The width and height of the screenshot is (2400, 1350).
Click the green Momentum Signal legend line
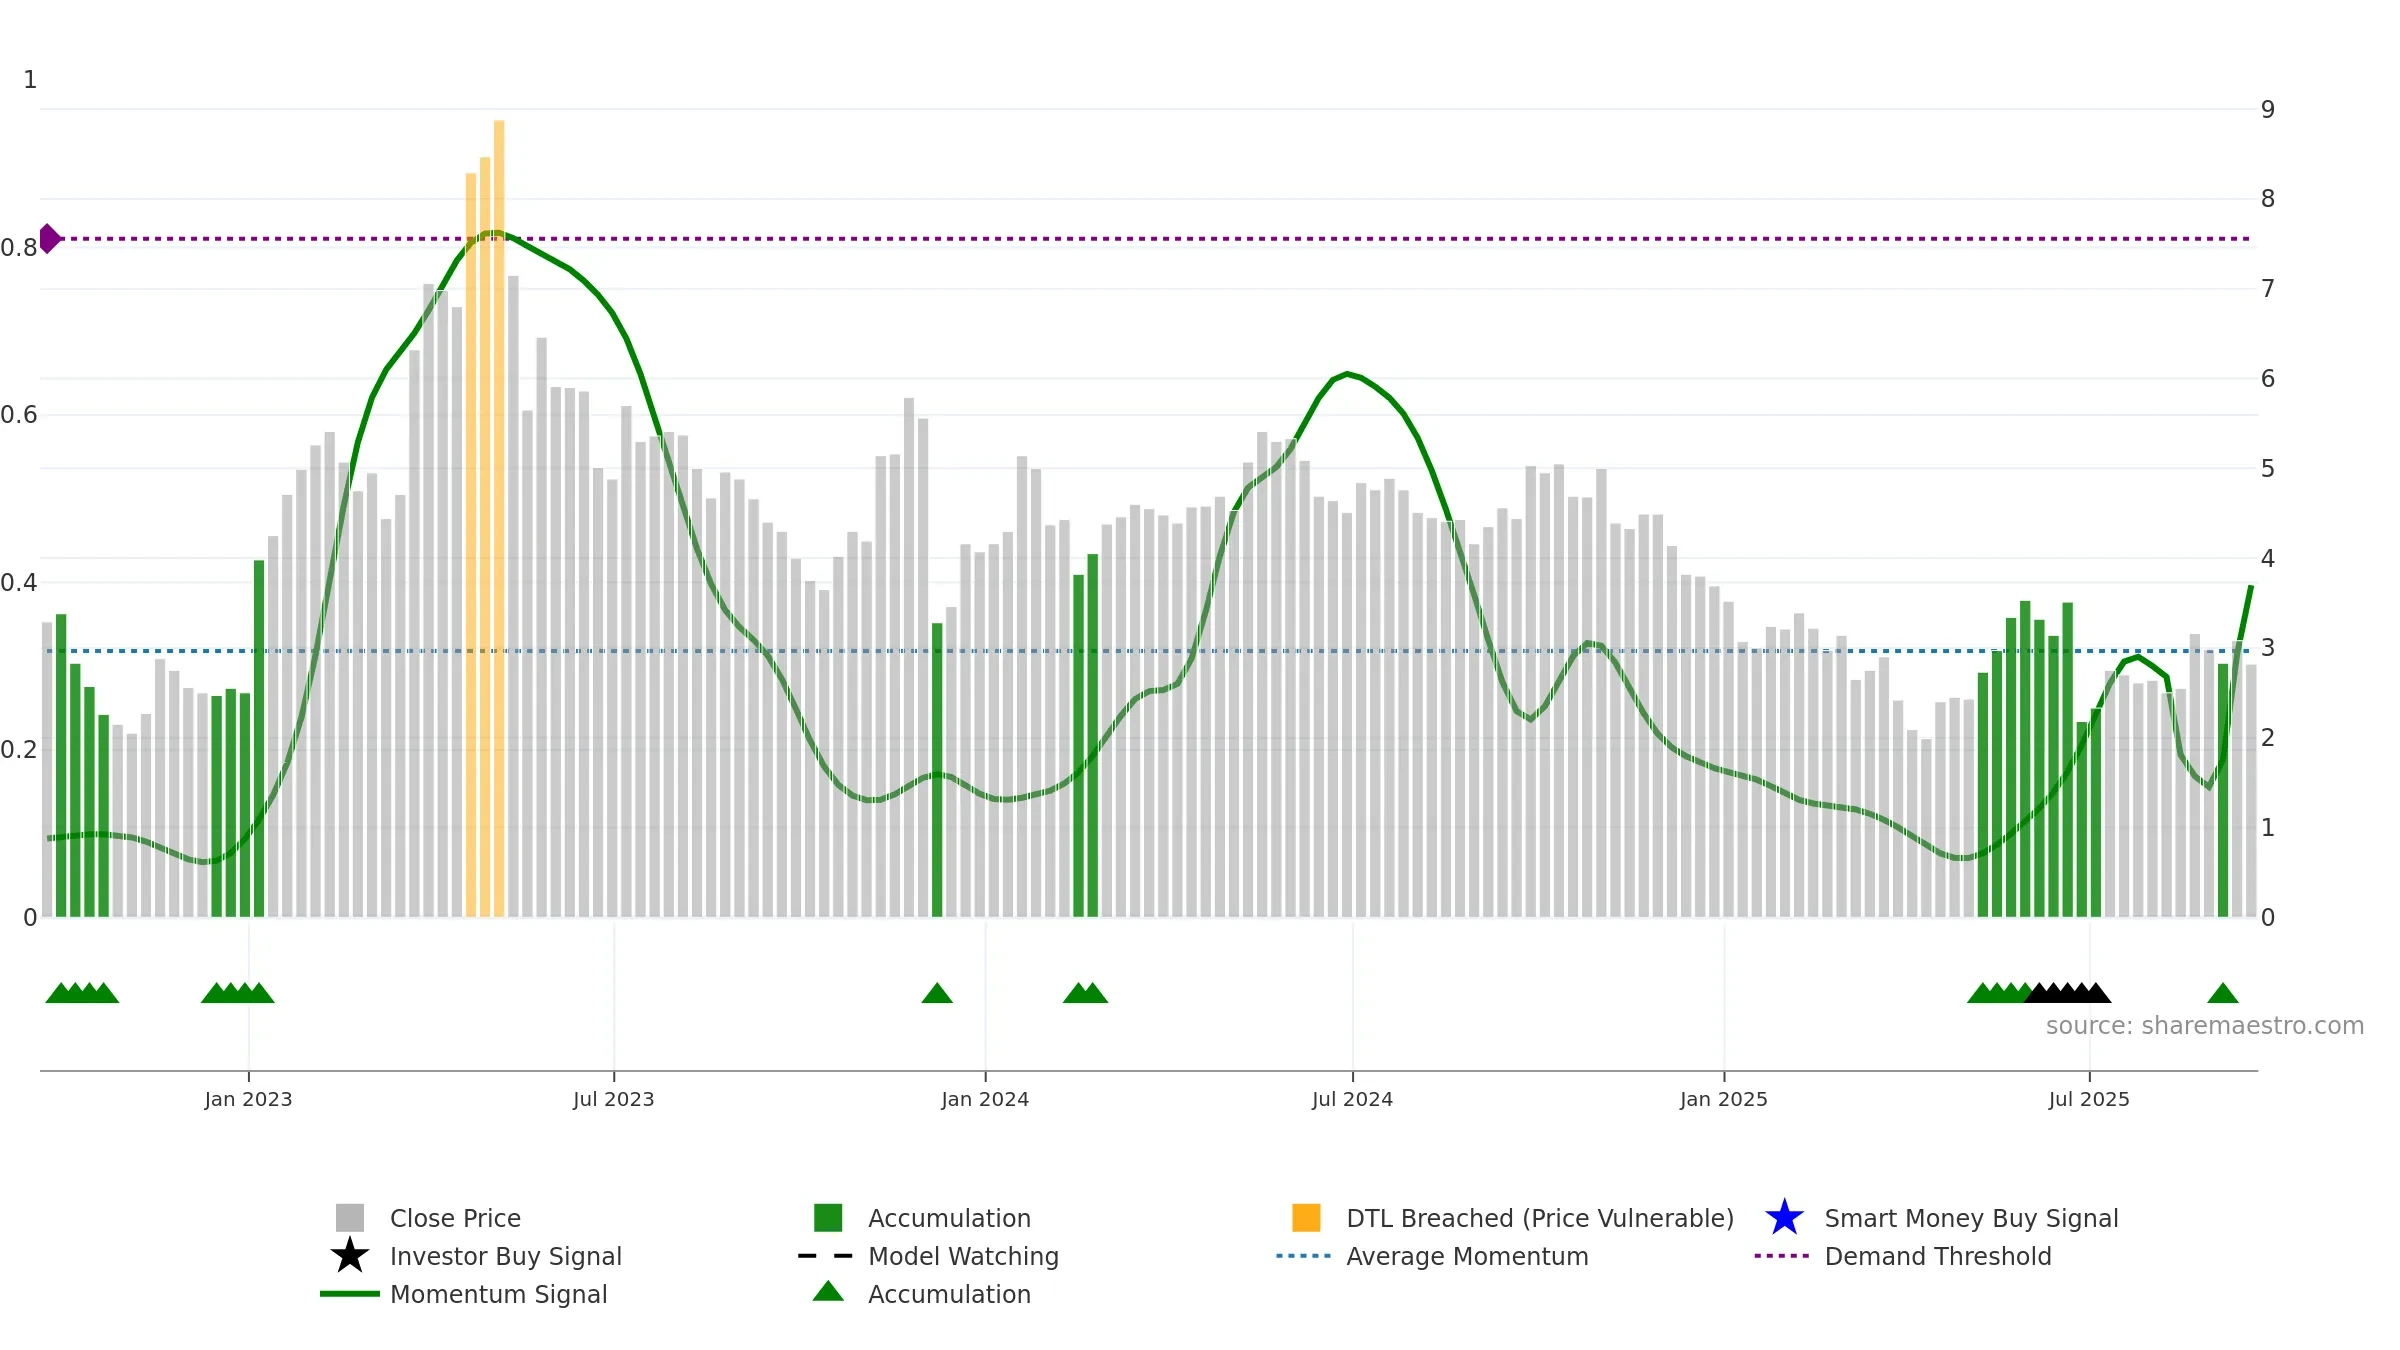[350, 1294]
